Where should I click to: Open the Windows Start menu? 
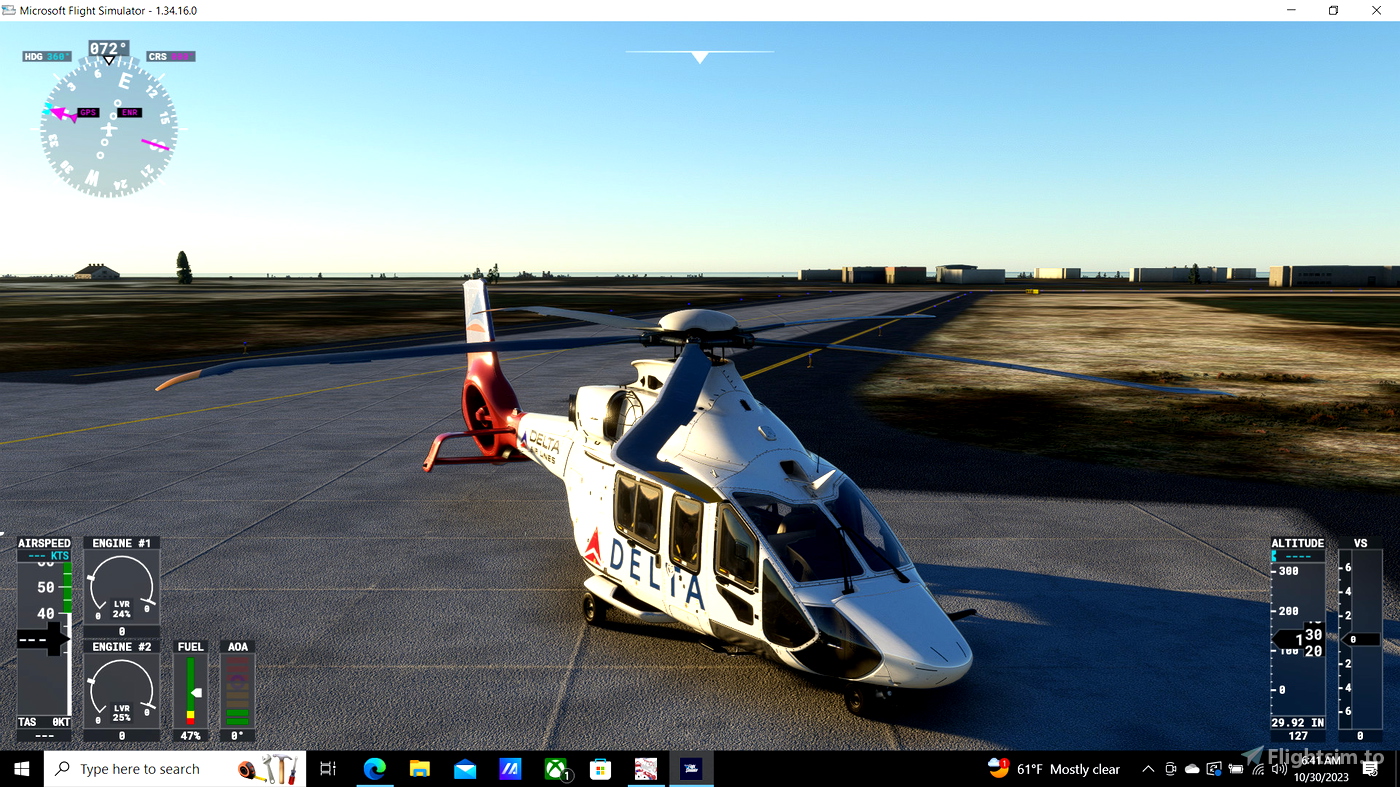21,769
